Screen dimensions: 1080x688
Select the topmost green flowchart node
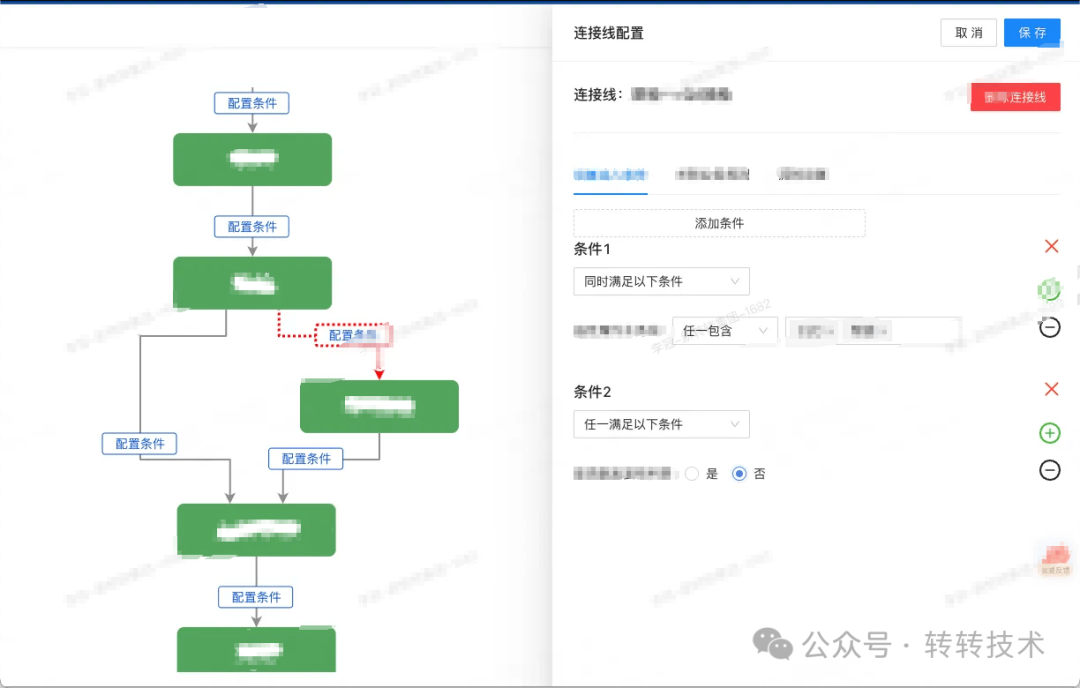253,160
